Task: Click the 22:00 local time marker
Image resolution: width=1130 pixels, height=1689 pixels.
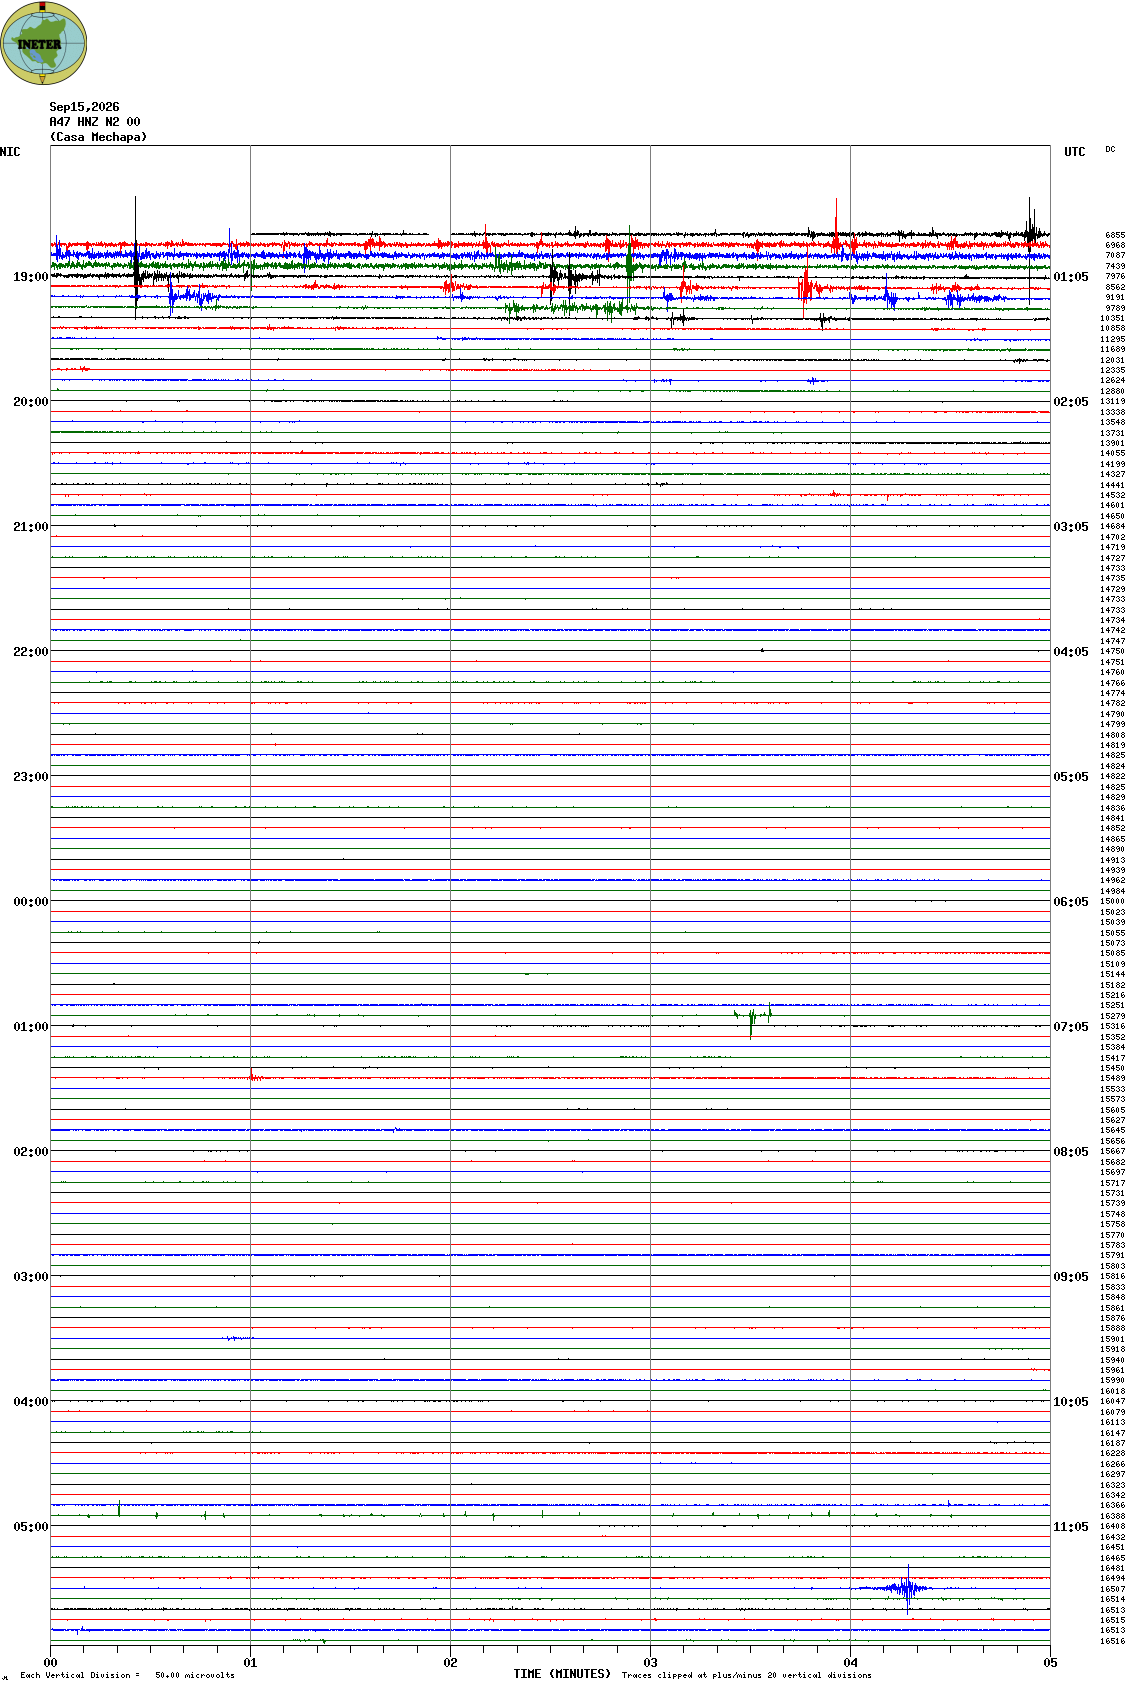Action: click(30, 652)
